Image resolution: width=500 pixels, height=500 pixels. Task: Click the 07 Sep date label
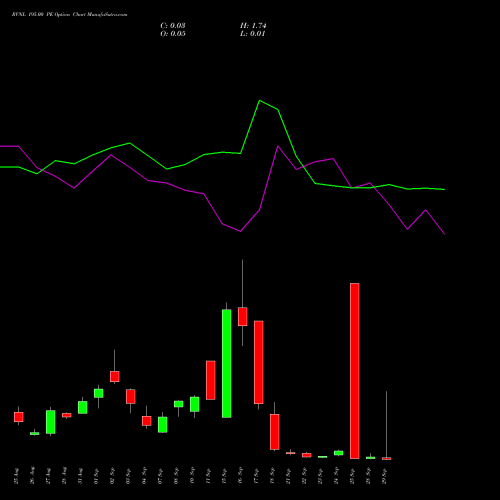point(160,476)
